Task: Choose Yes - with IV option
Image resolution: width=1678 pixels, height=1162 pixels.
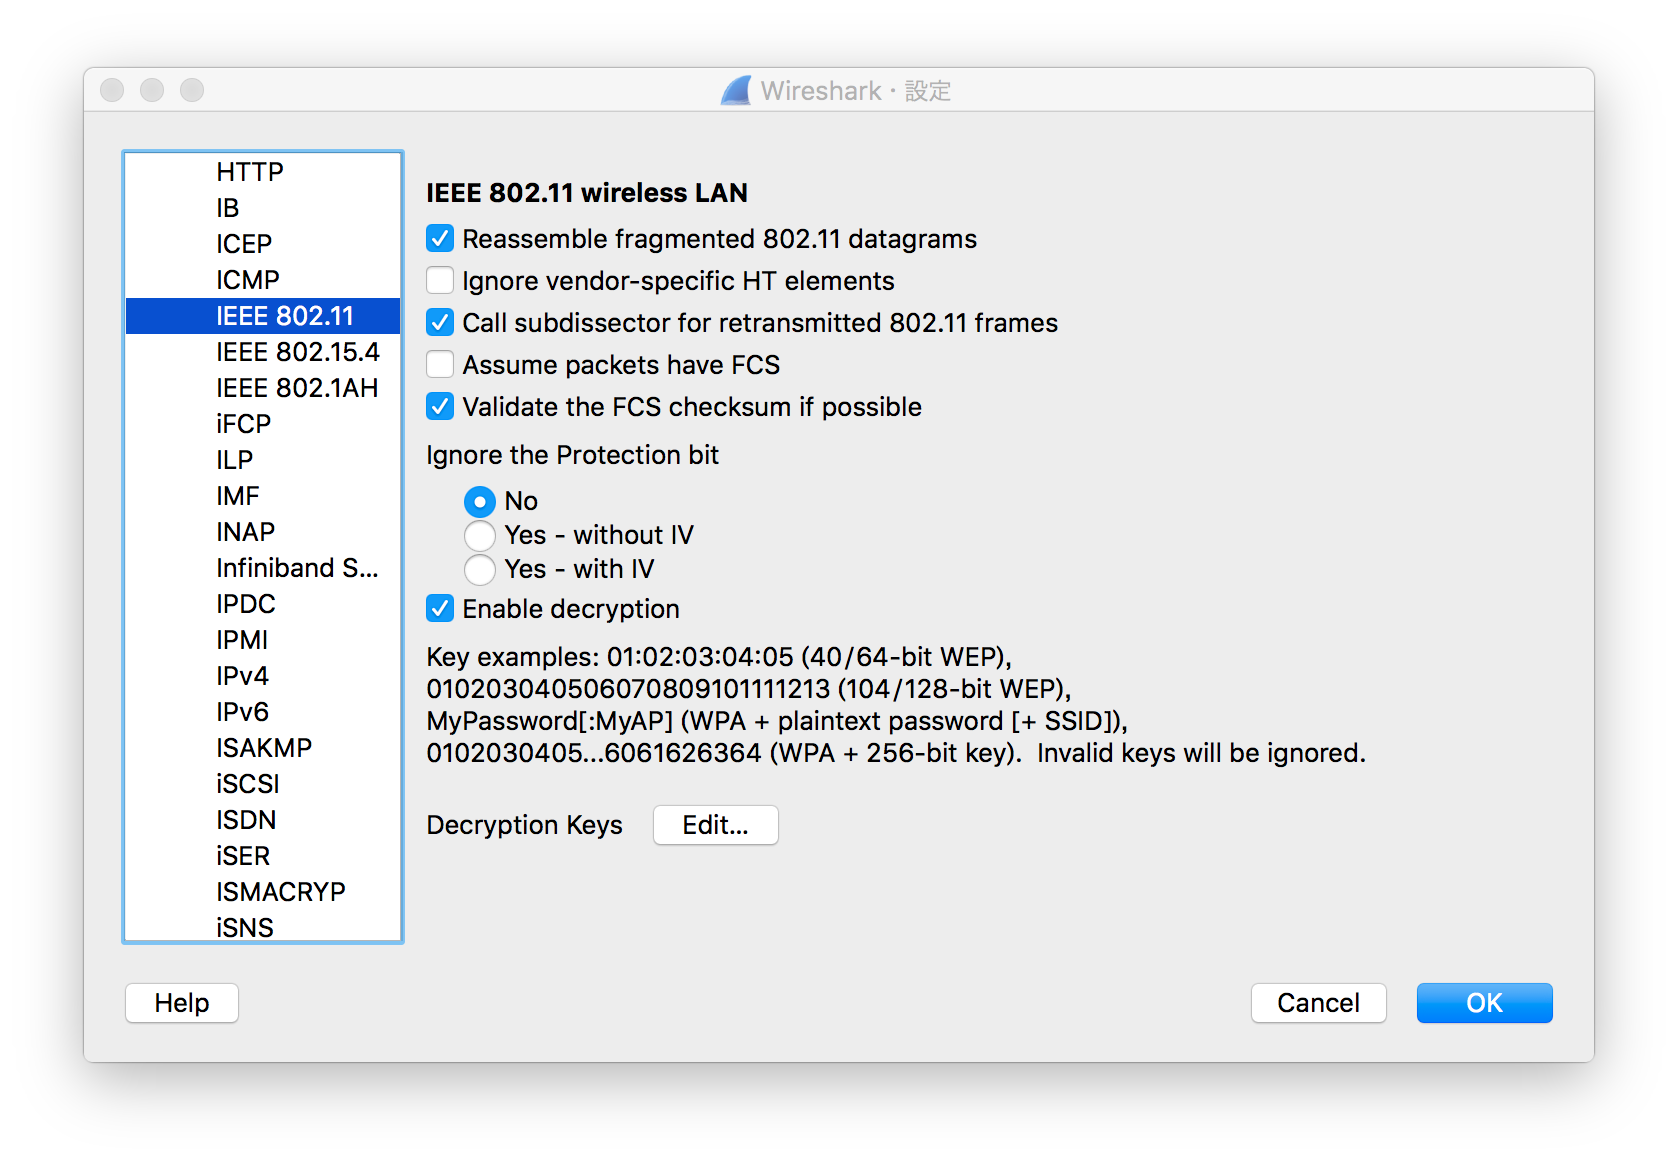Action: coord(480,569)
